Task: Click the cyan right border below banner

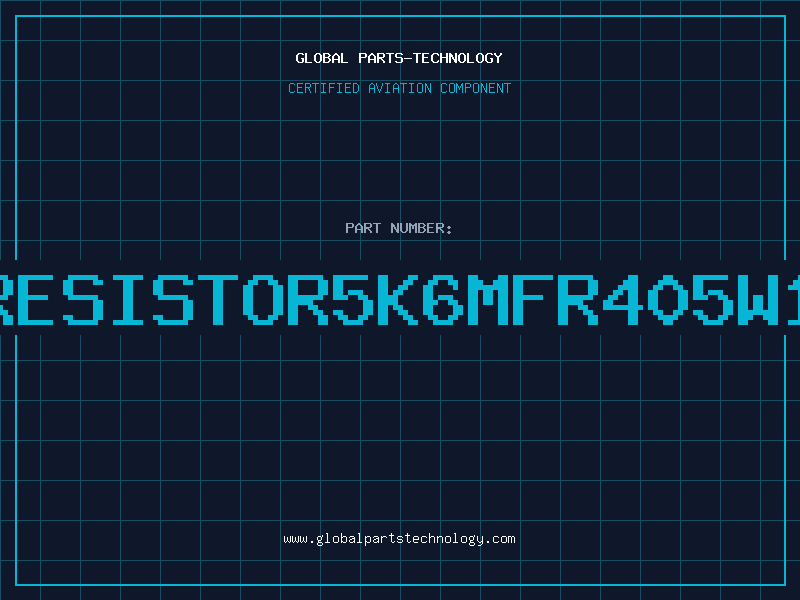Action: [x=785, y=460]
